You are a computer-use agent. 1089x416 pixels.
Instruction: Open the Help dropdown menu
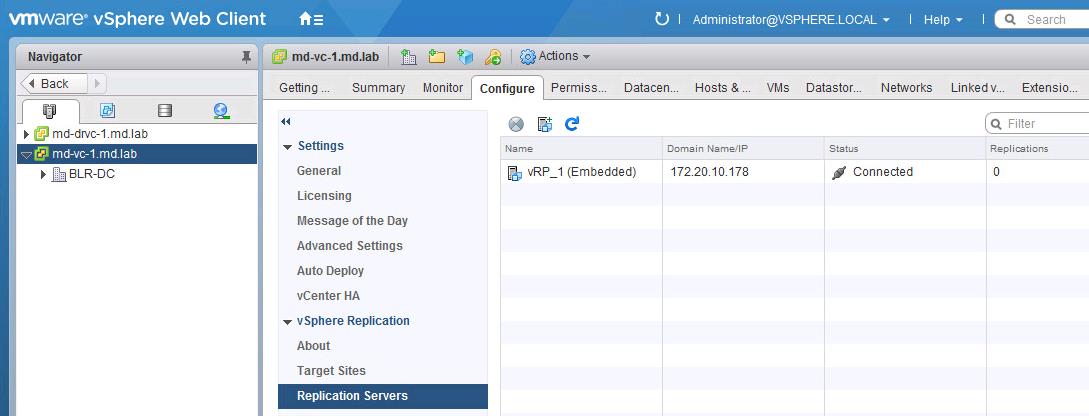[943, 19]
